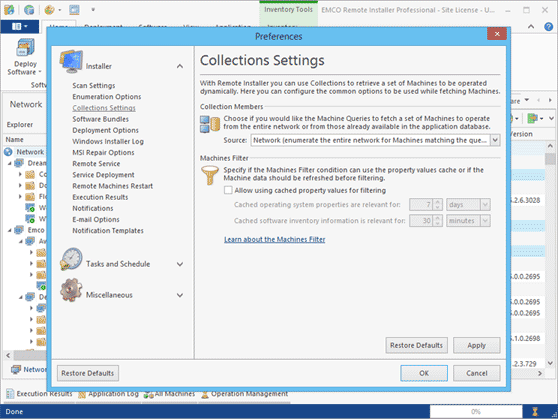Open Execution Results preferences

click(100, 197)
